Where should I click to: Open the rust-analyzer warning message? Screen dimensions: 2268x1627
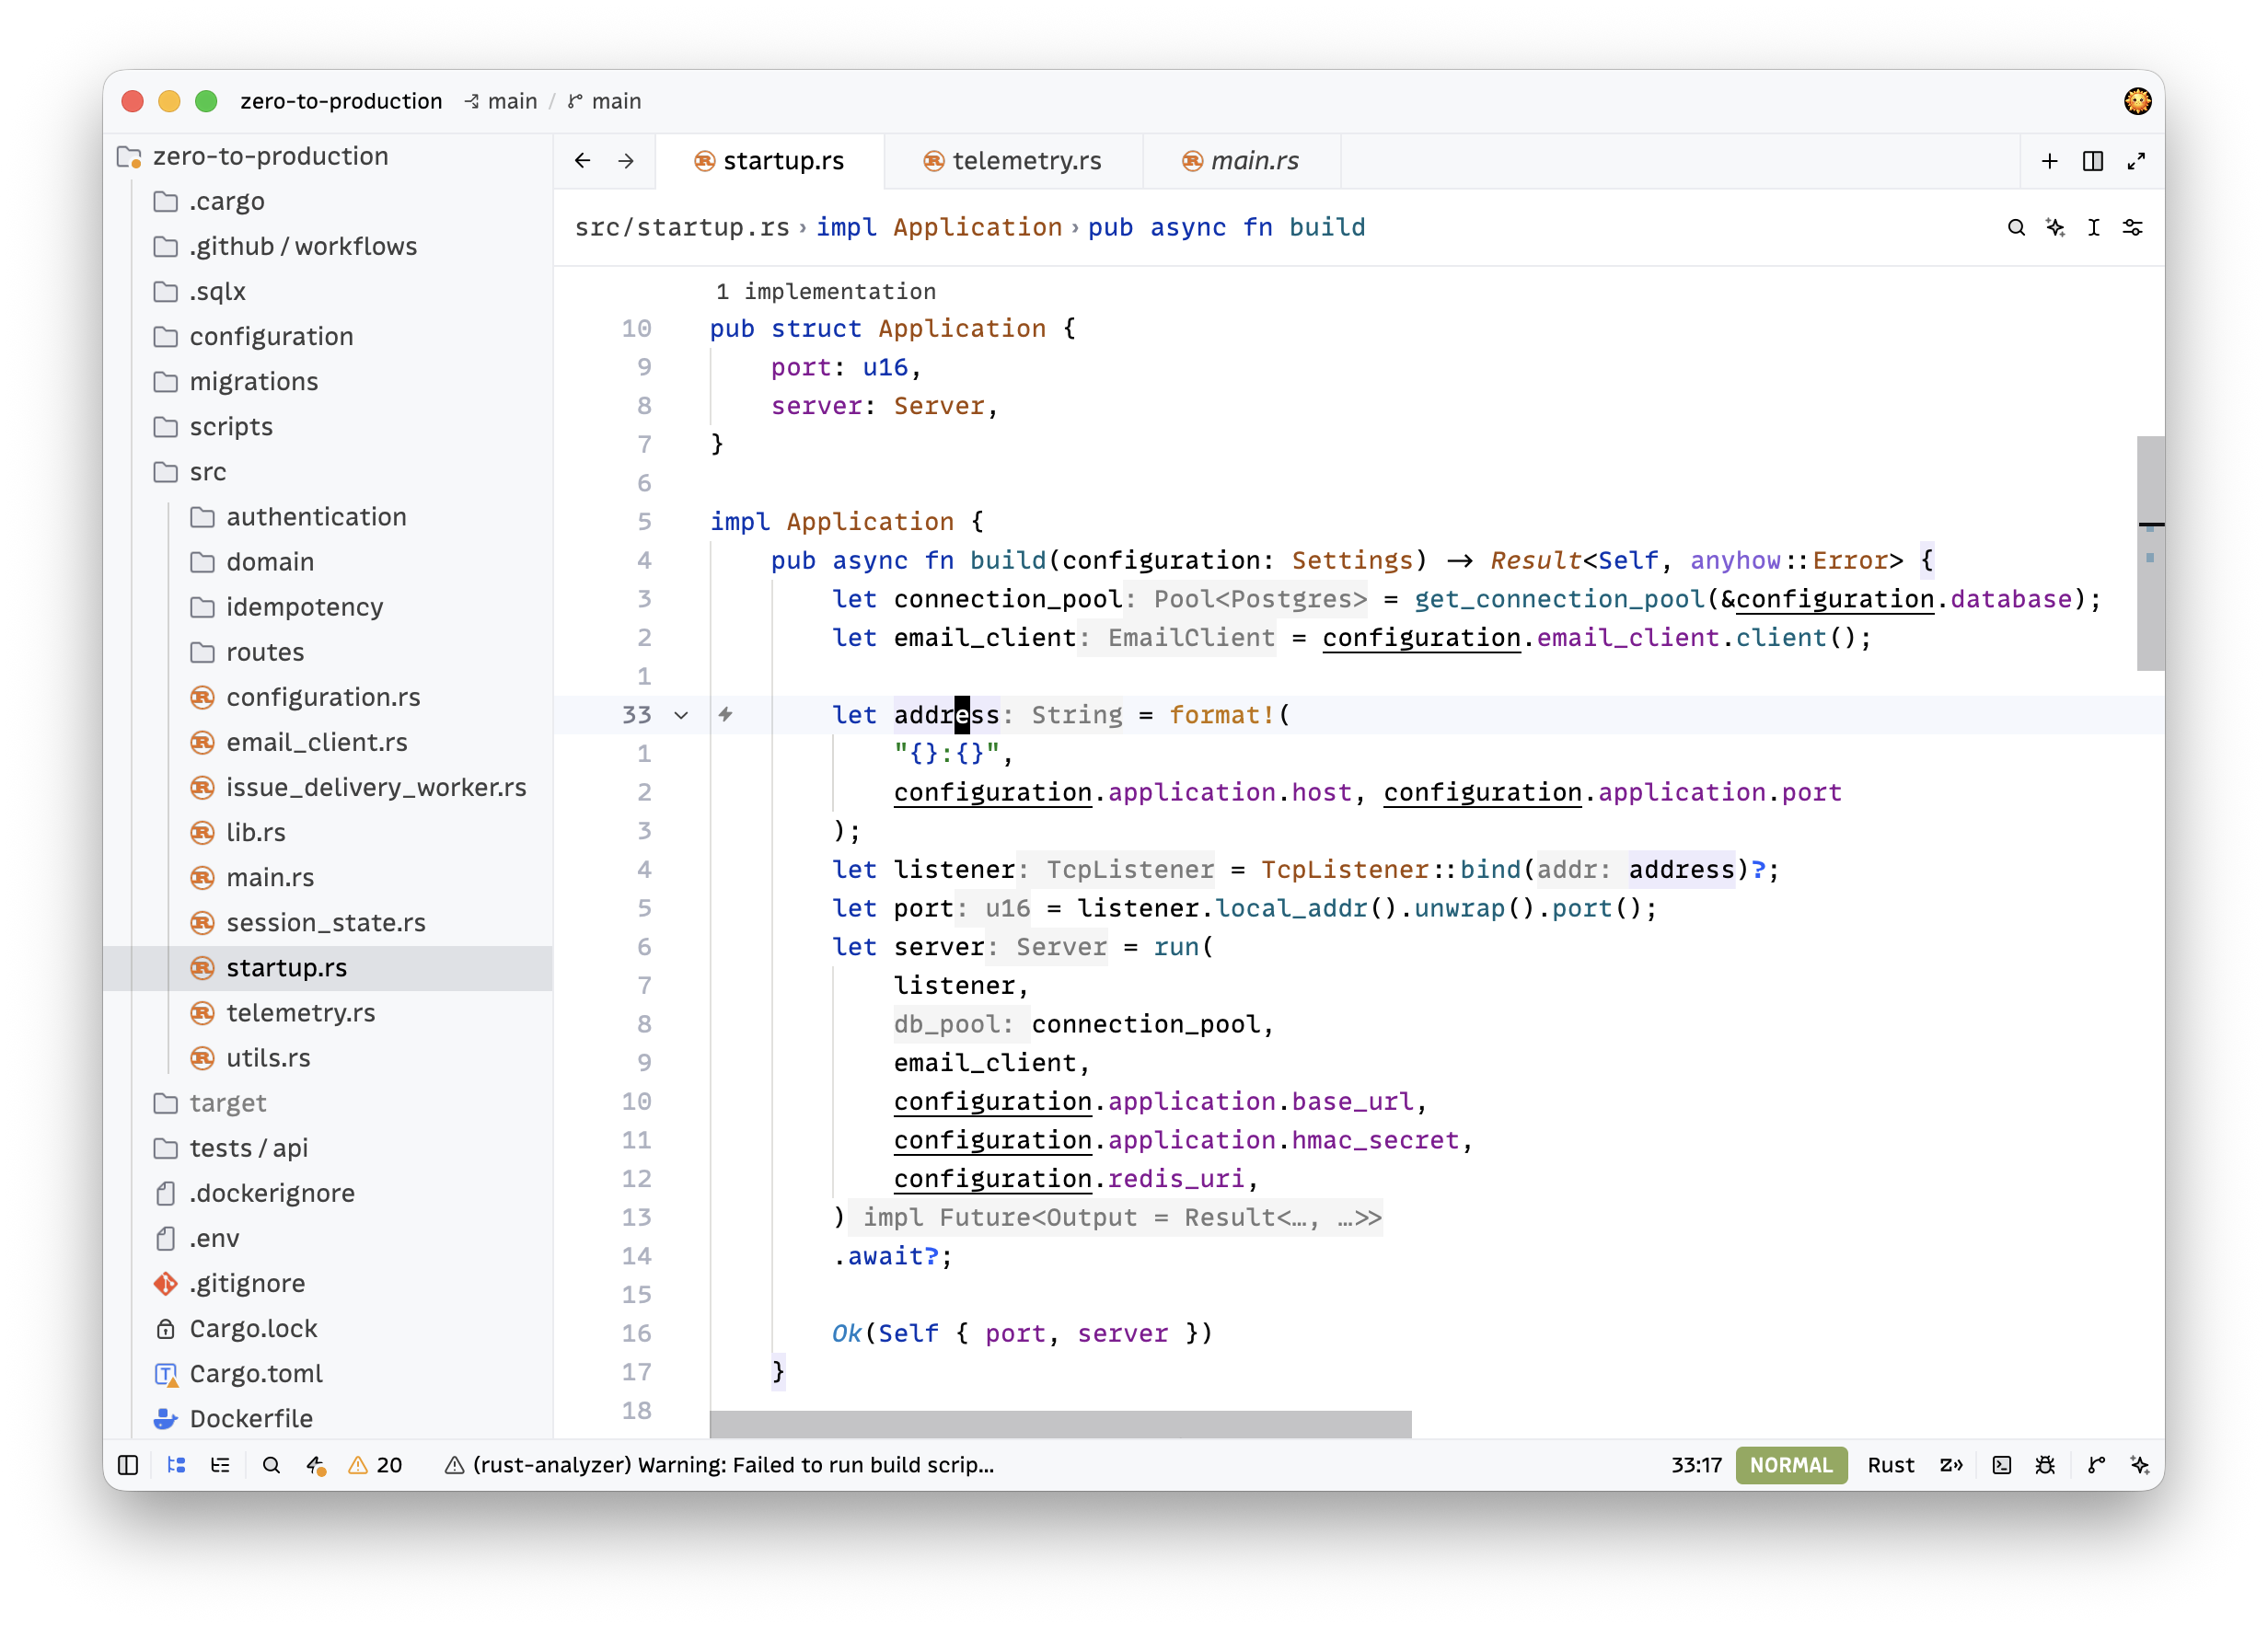pyautogui.click(x=720, y=1464)
